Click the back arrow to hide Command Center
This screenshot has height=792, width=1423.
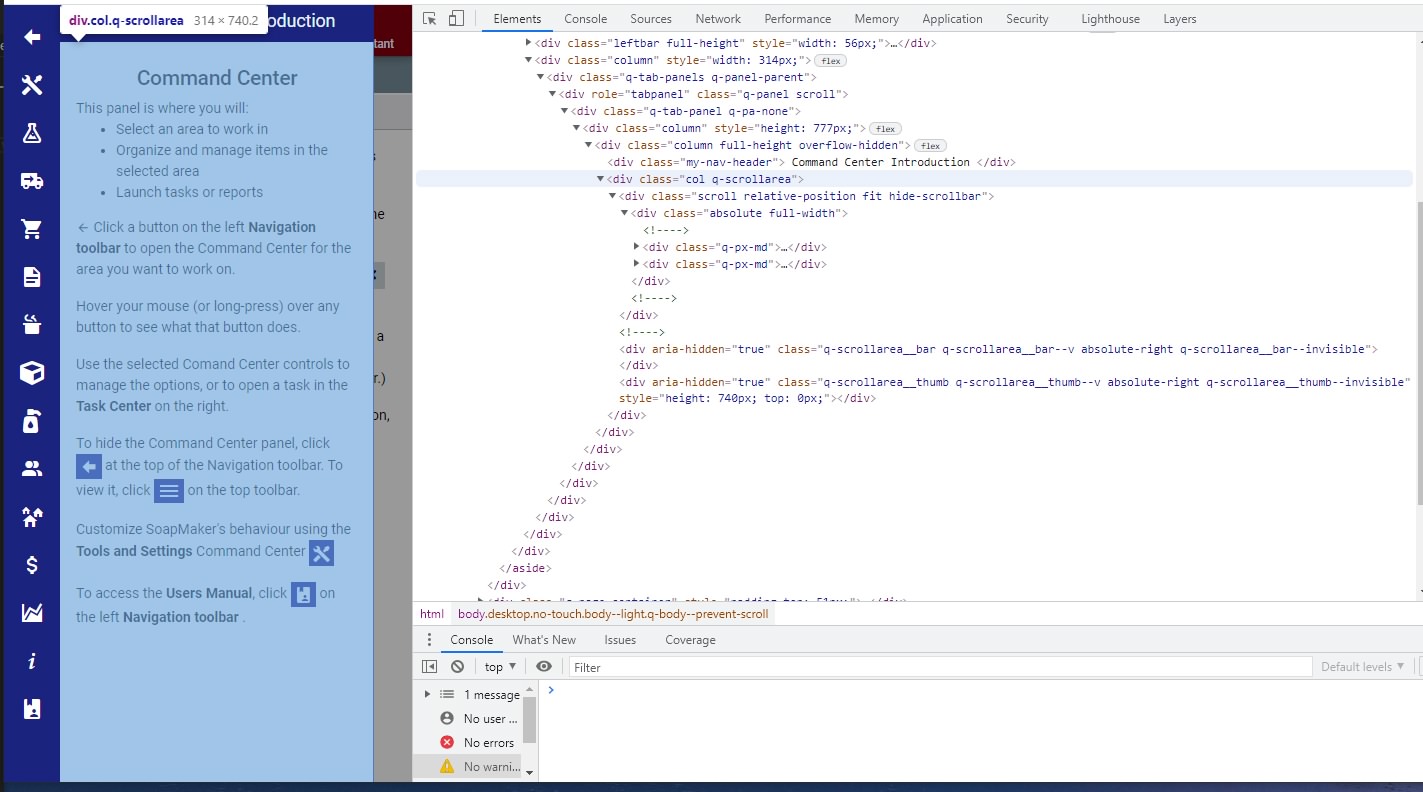pyautogui.click(x=31, y=37)
